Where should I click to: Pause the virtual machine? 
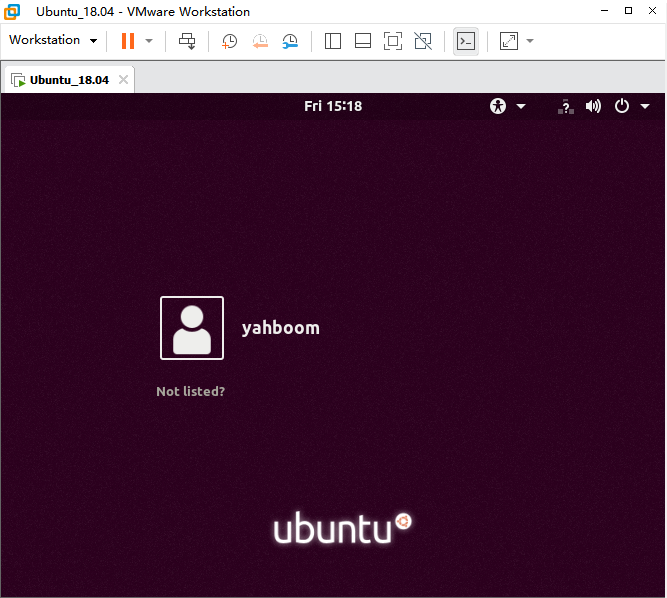(x=128, y=41)
